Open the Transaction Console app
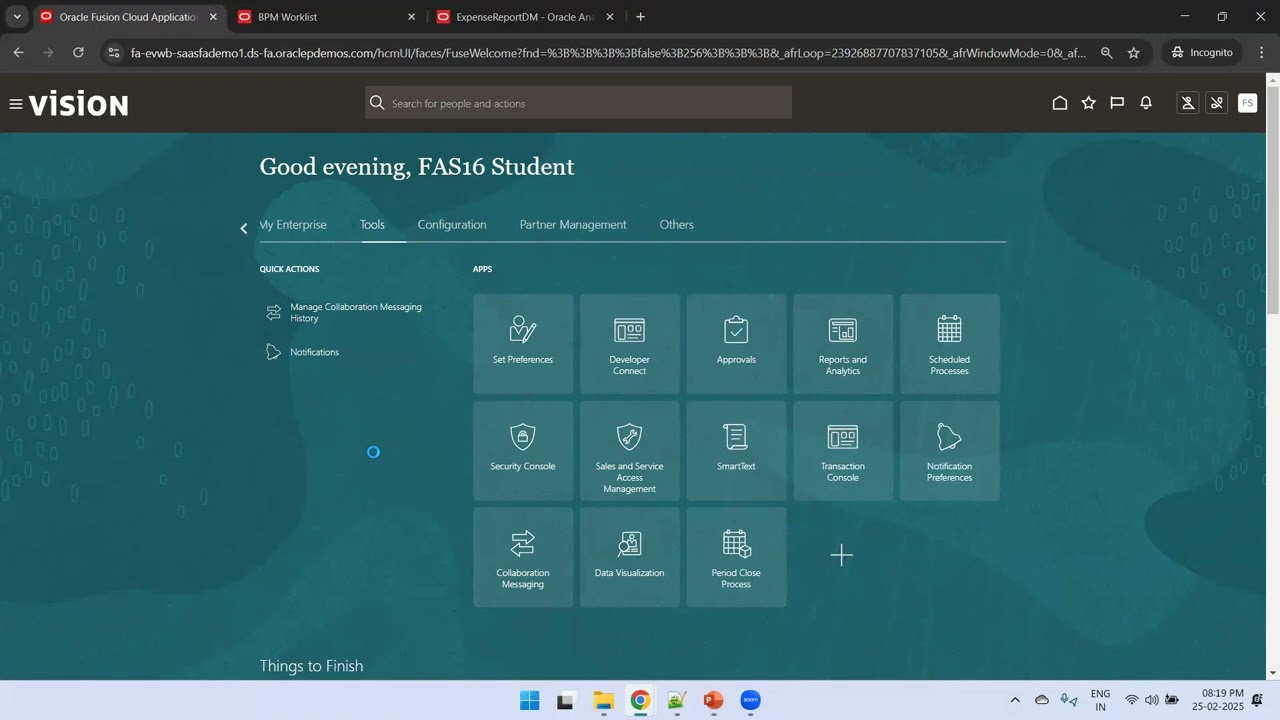This screenshot has width=1280, height=720. pos(843,450)
